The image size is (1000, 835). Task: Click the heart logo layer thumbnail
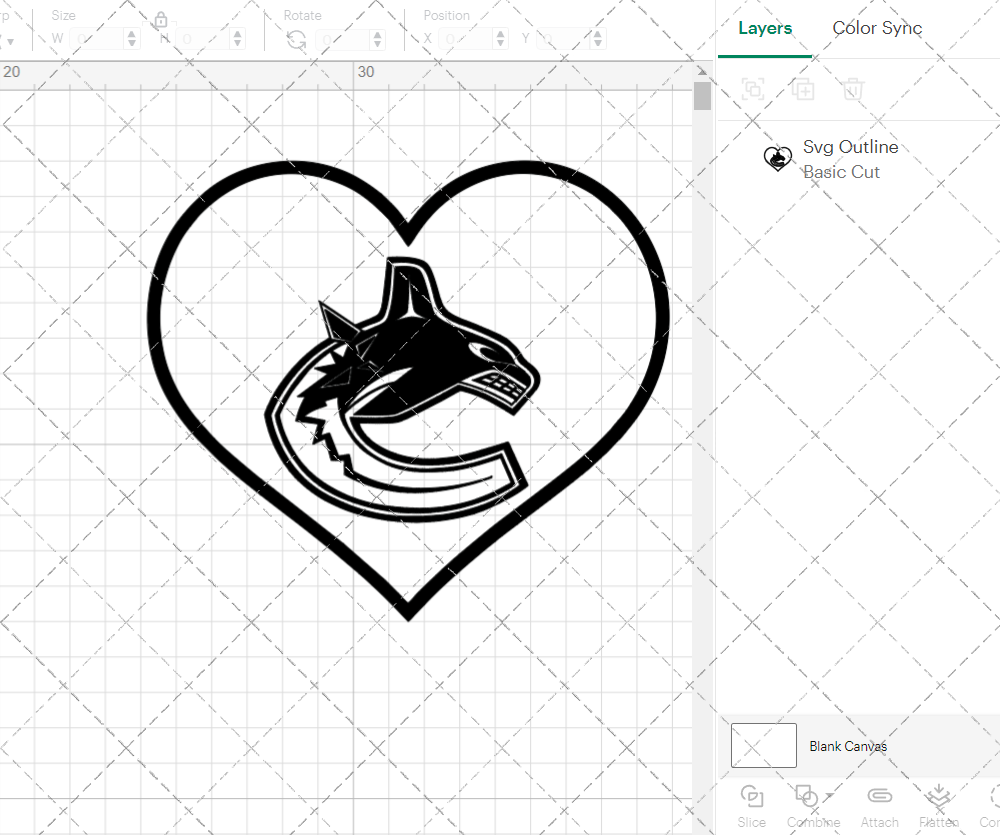pos(777,158)
